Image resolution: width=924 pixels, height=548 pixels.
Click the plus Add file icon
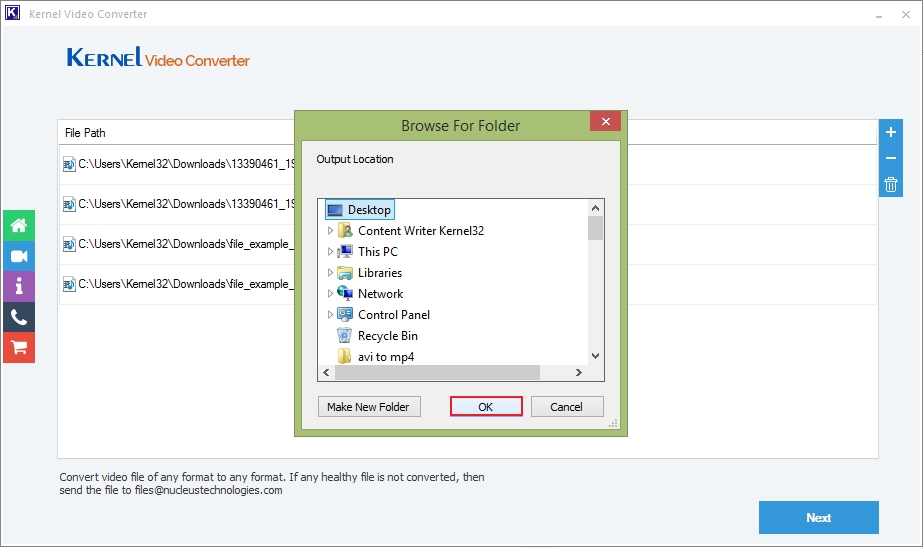[x=890, y=132]
